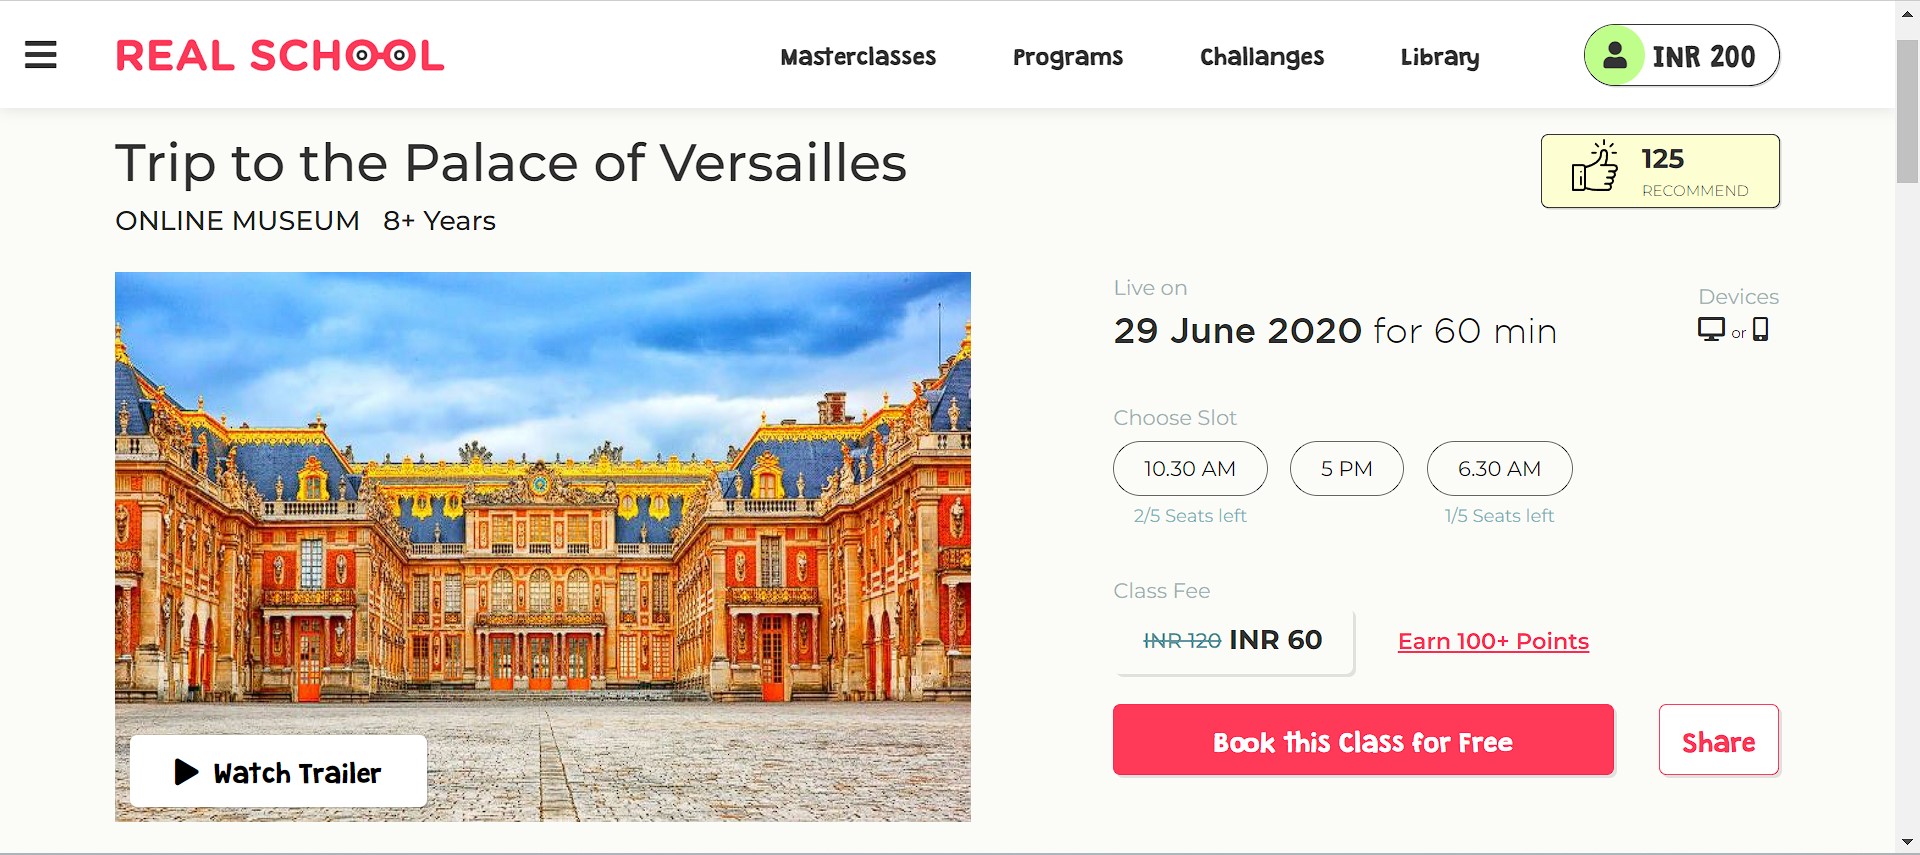Click Book this Class for Free
Screen dimensions: 1920x855
coord(1363,740)
